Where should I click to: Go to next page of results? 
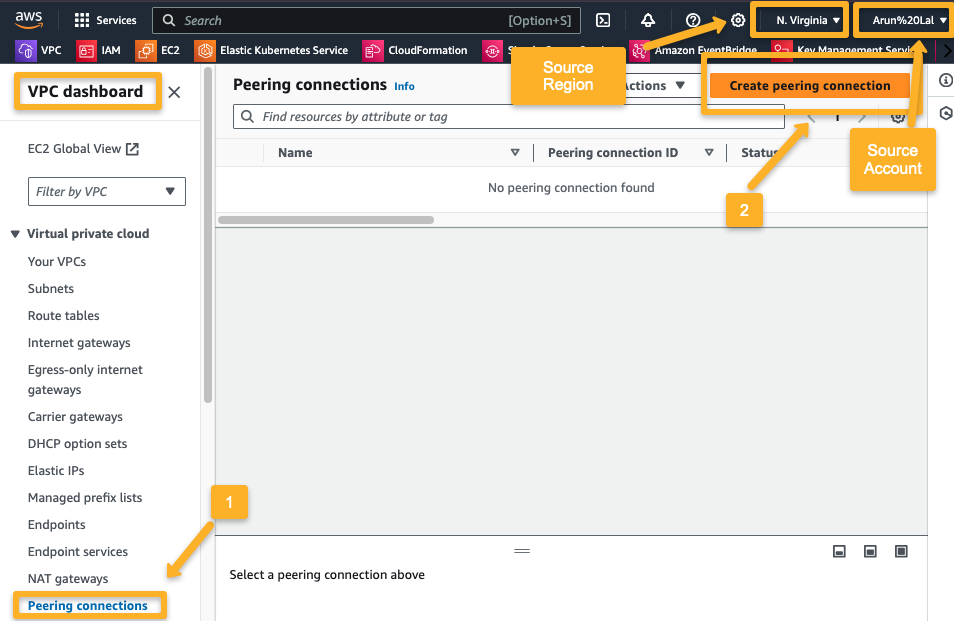coord(862,117)
